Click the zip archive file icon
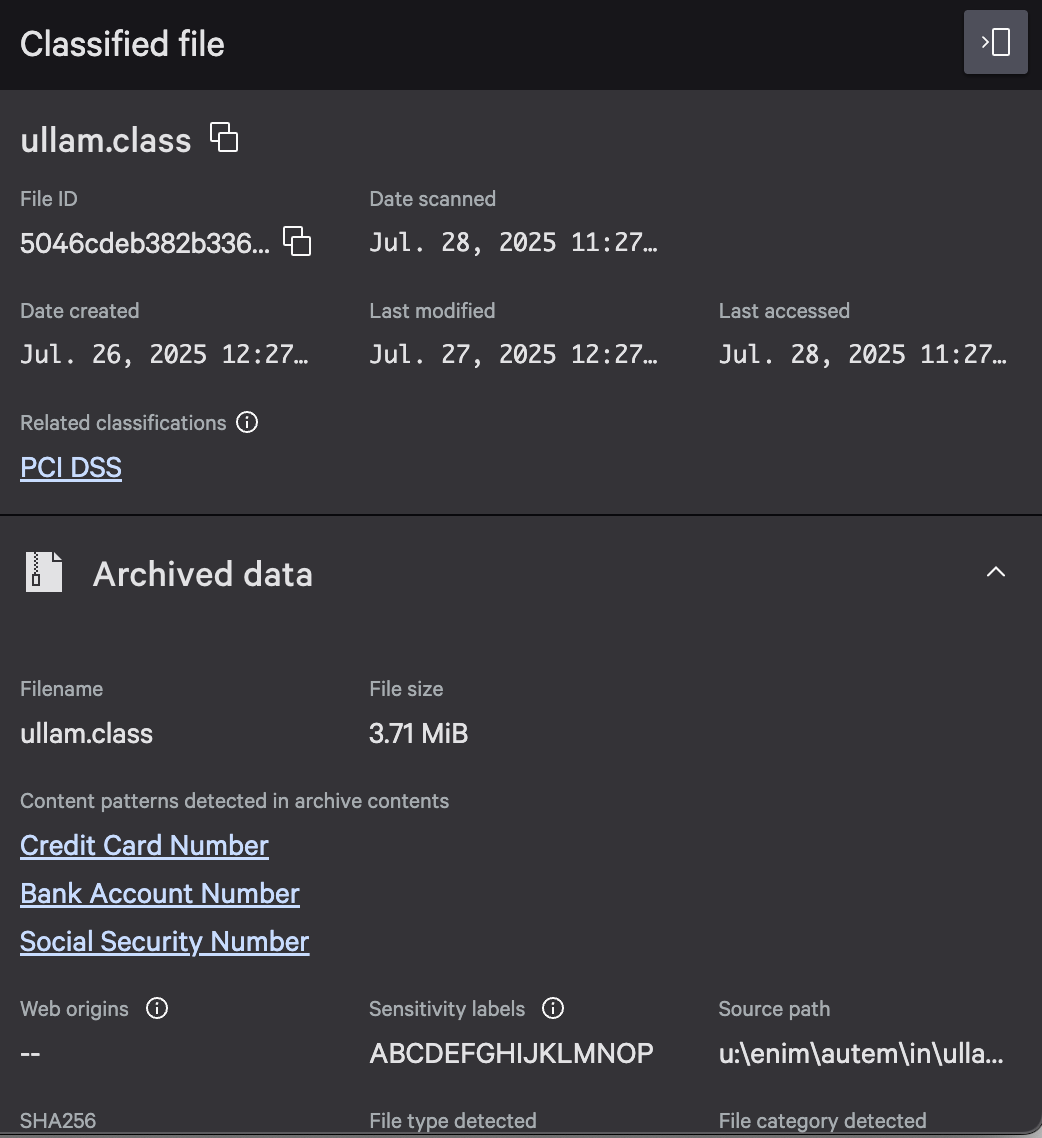Image resolution: width=1042 pixels, height=1138 pixels. point(44,573)
